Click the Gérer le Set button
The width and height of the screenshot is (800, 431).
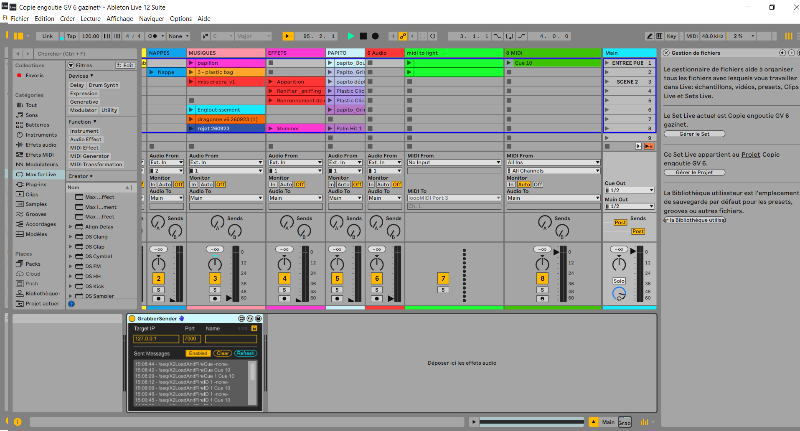tap(694, 133)
